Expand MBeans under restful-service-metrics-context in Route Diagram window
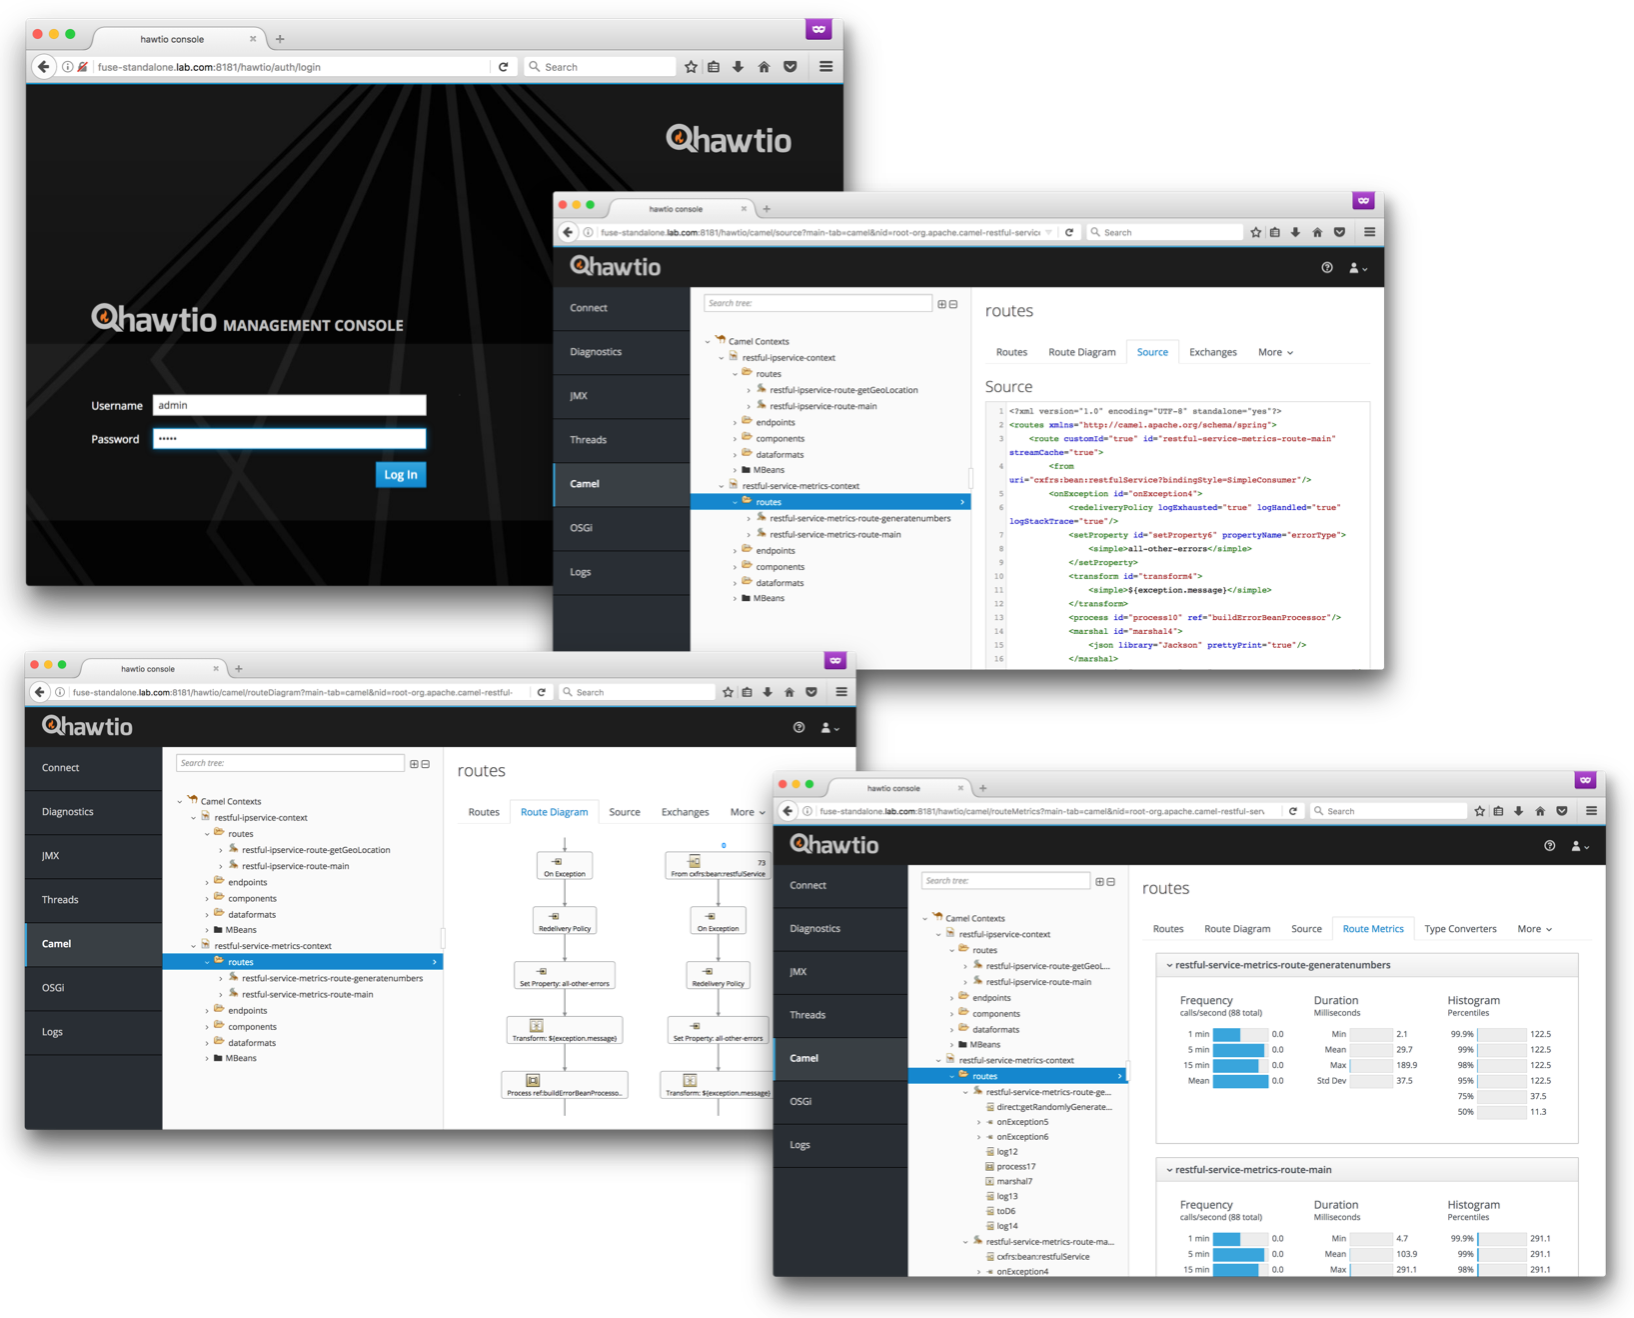 coord(207,1059)
